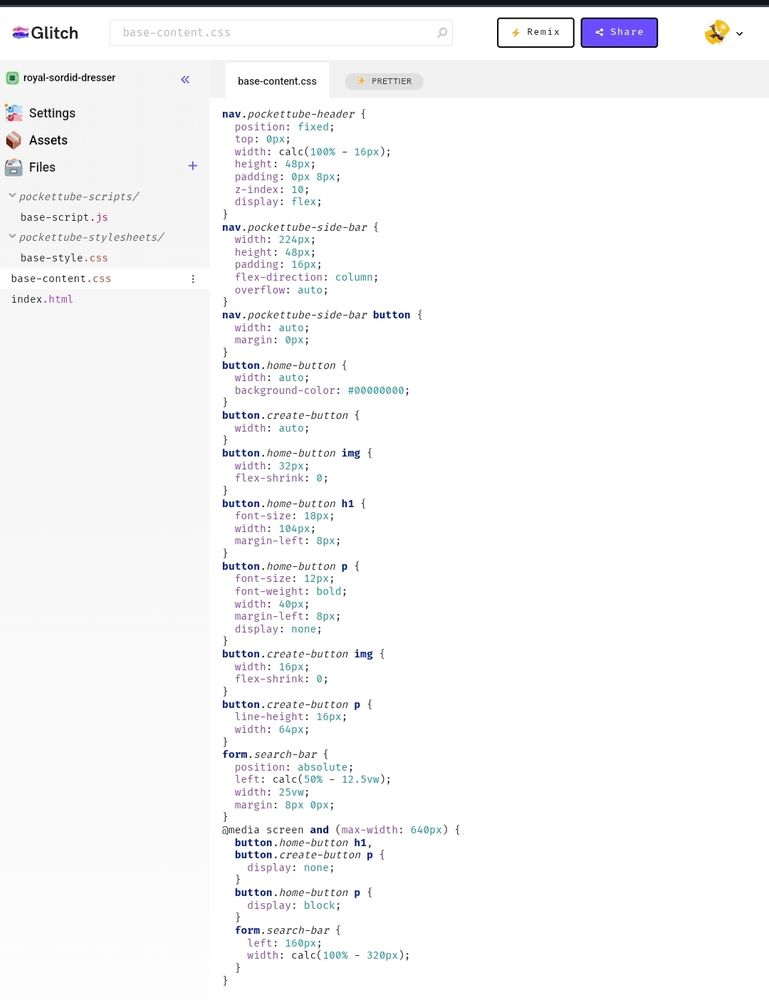Open Assets in sidebar
The height and width of the screenshot is (1000, 769).
coord(48,140)
